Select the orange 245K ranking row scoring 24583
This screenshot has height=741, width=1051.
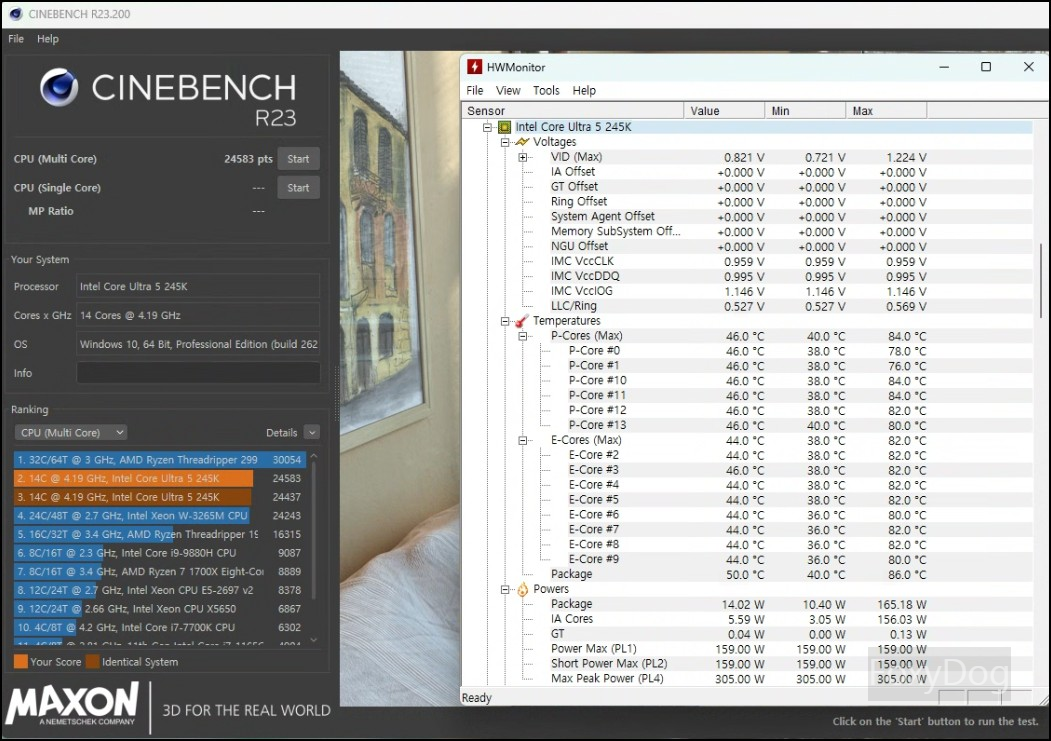click(x=160, y=478)
